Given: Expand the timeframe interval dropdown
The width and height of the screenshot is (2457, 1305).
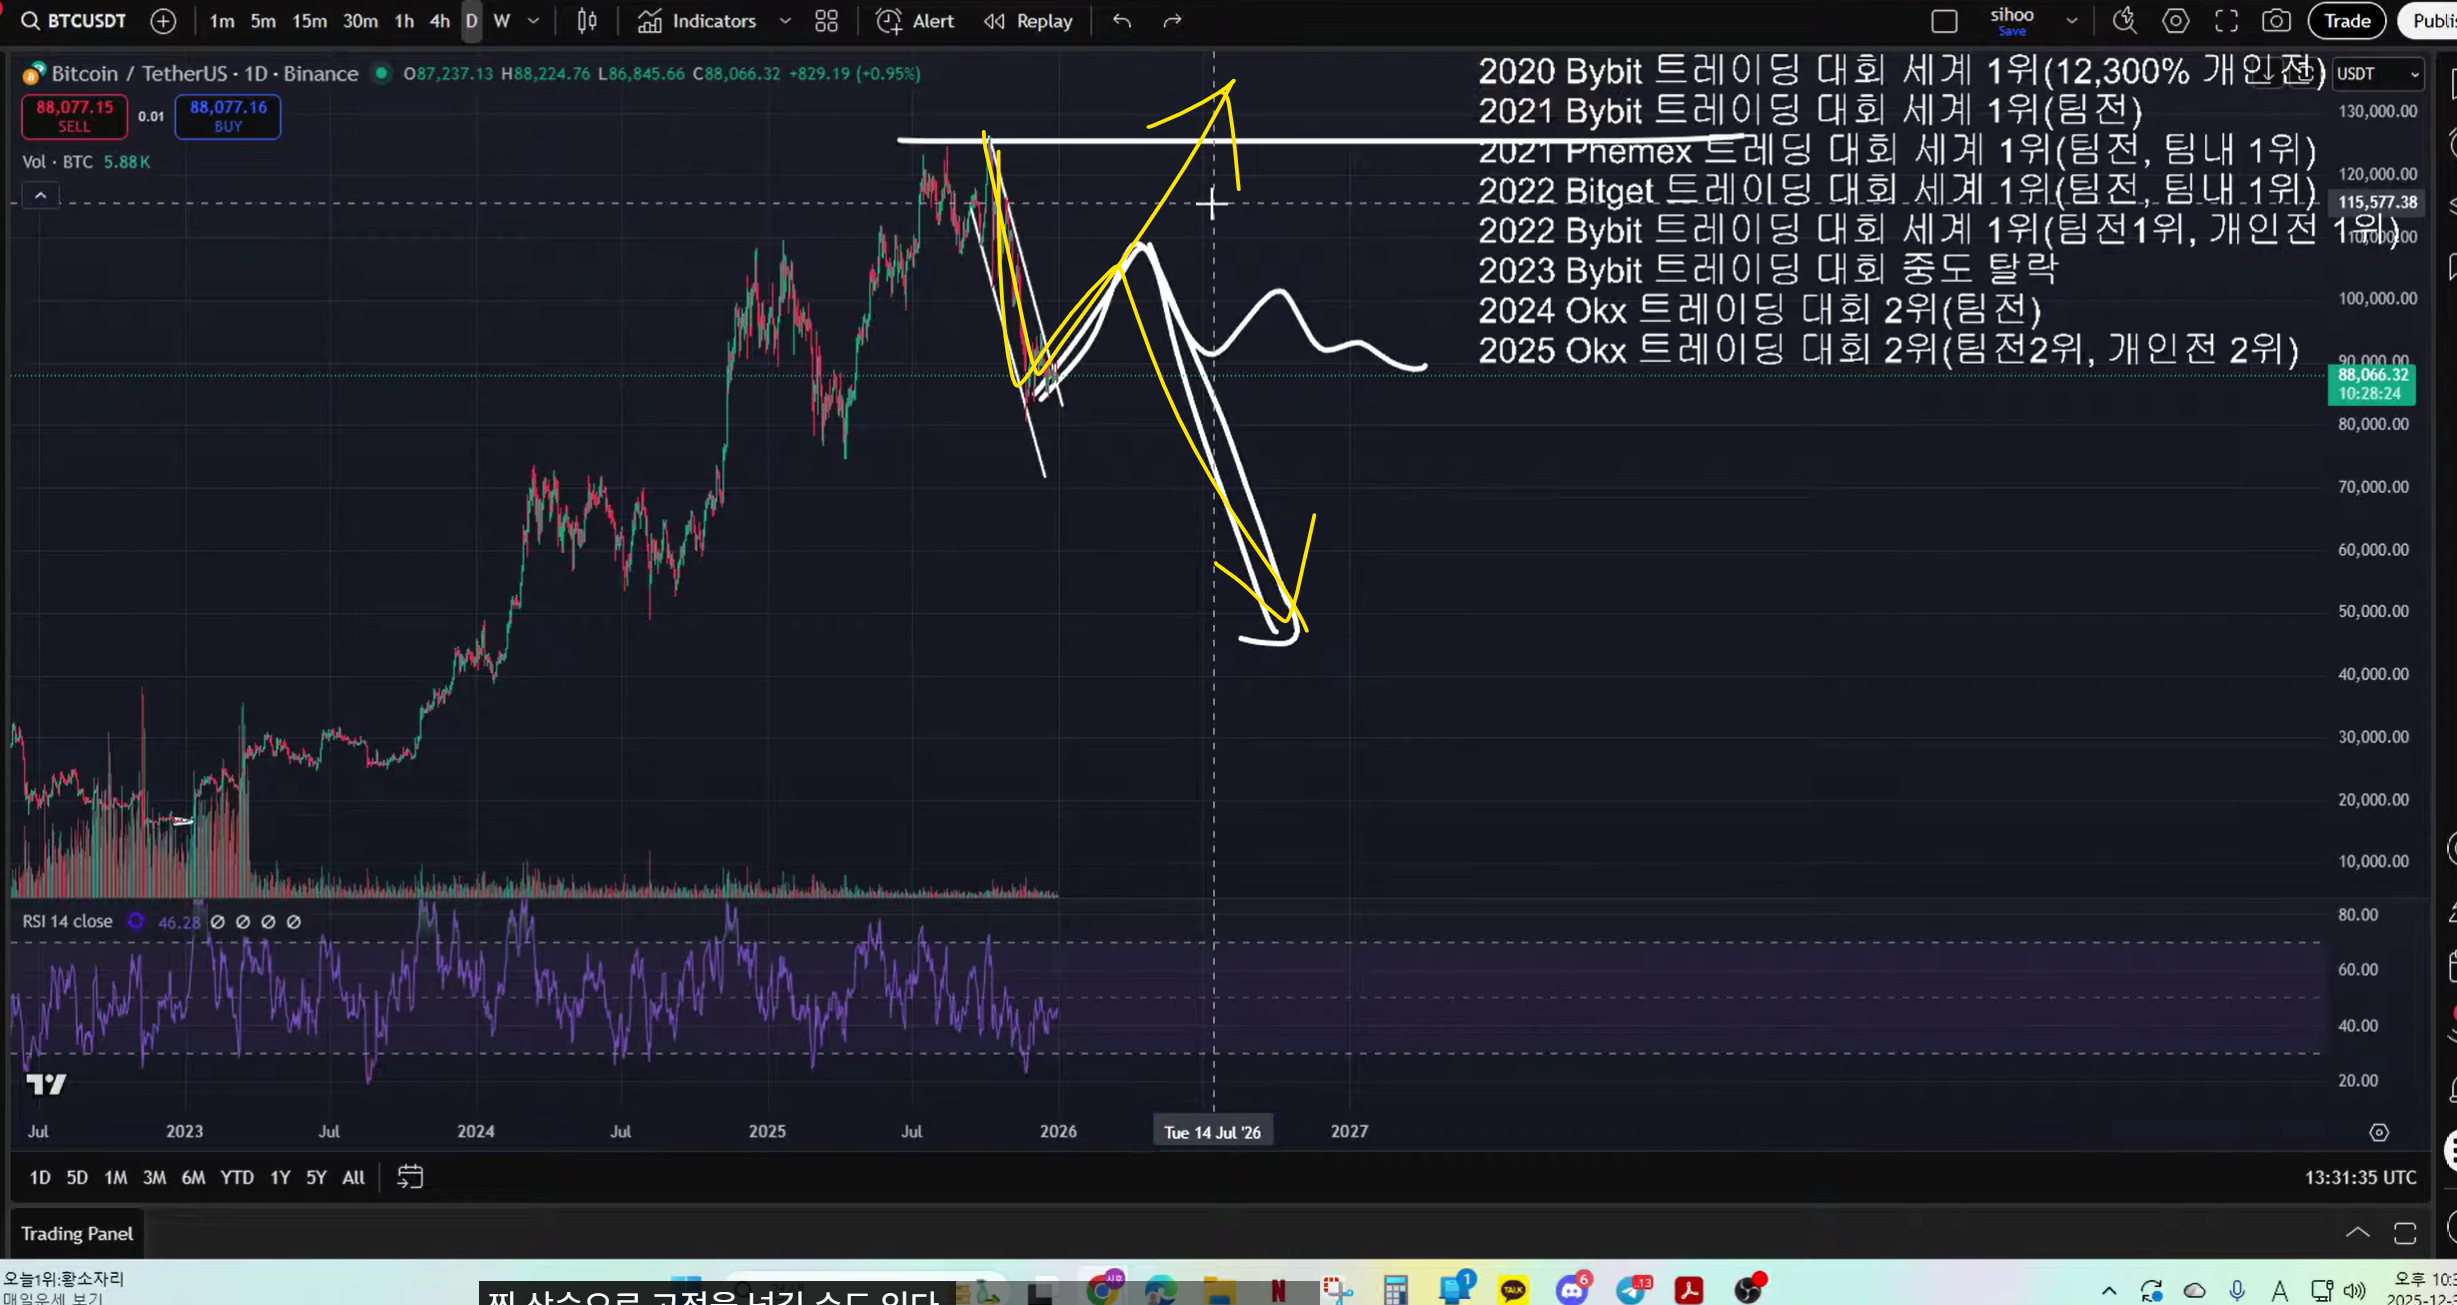Looking at the screenshot, I should coord(533,21).
